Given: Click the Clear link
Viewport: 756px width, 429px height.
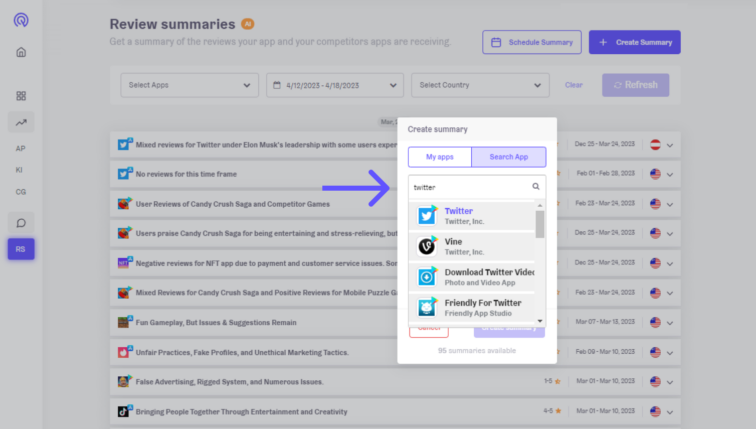Looking at the screenshot, I should click(x=574, y=85).
